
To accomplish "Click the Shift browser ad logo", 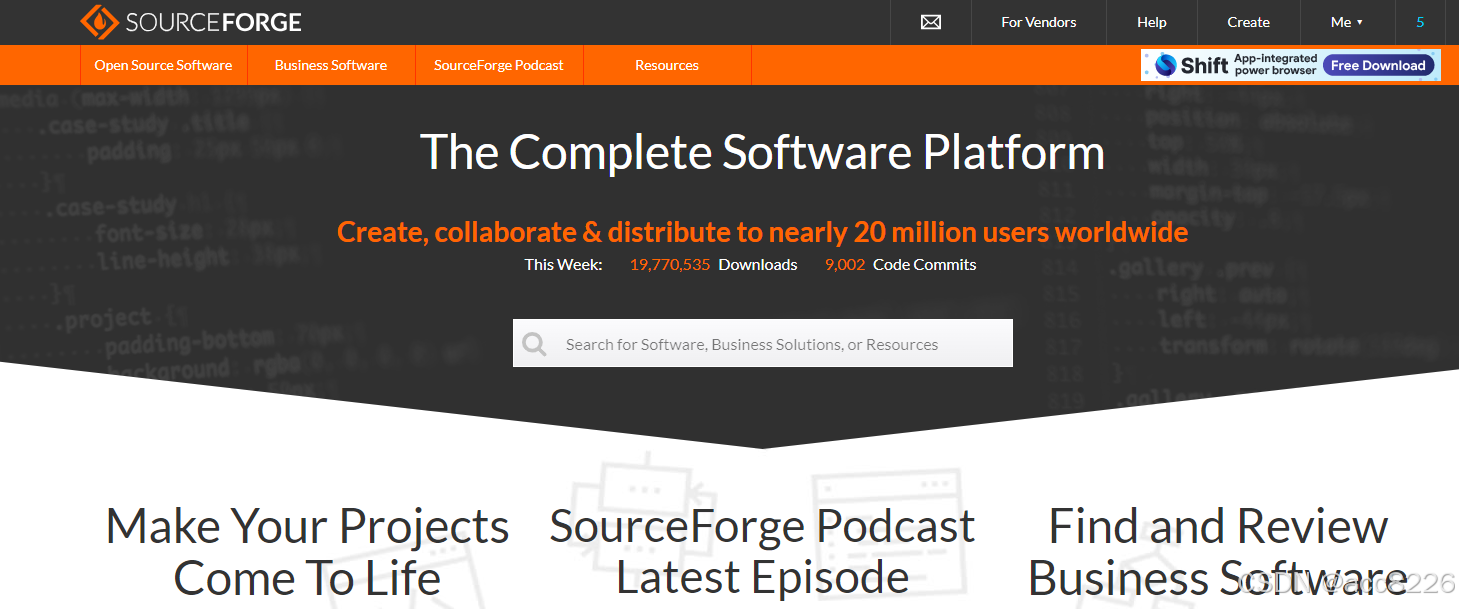I will (1191, 65).
